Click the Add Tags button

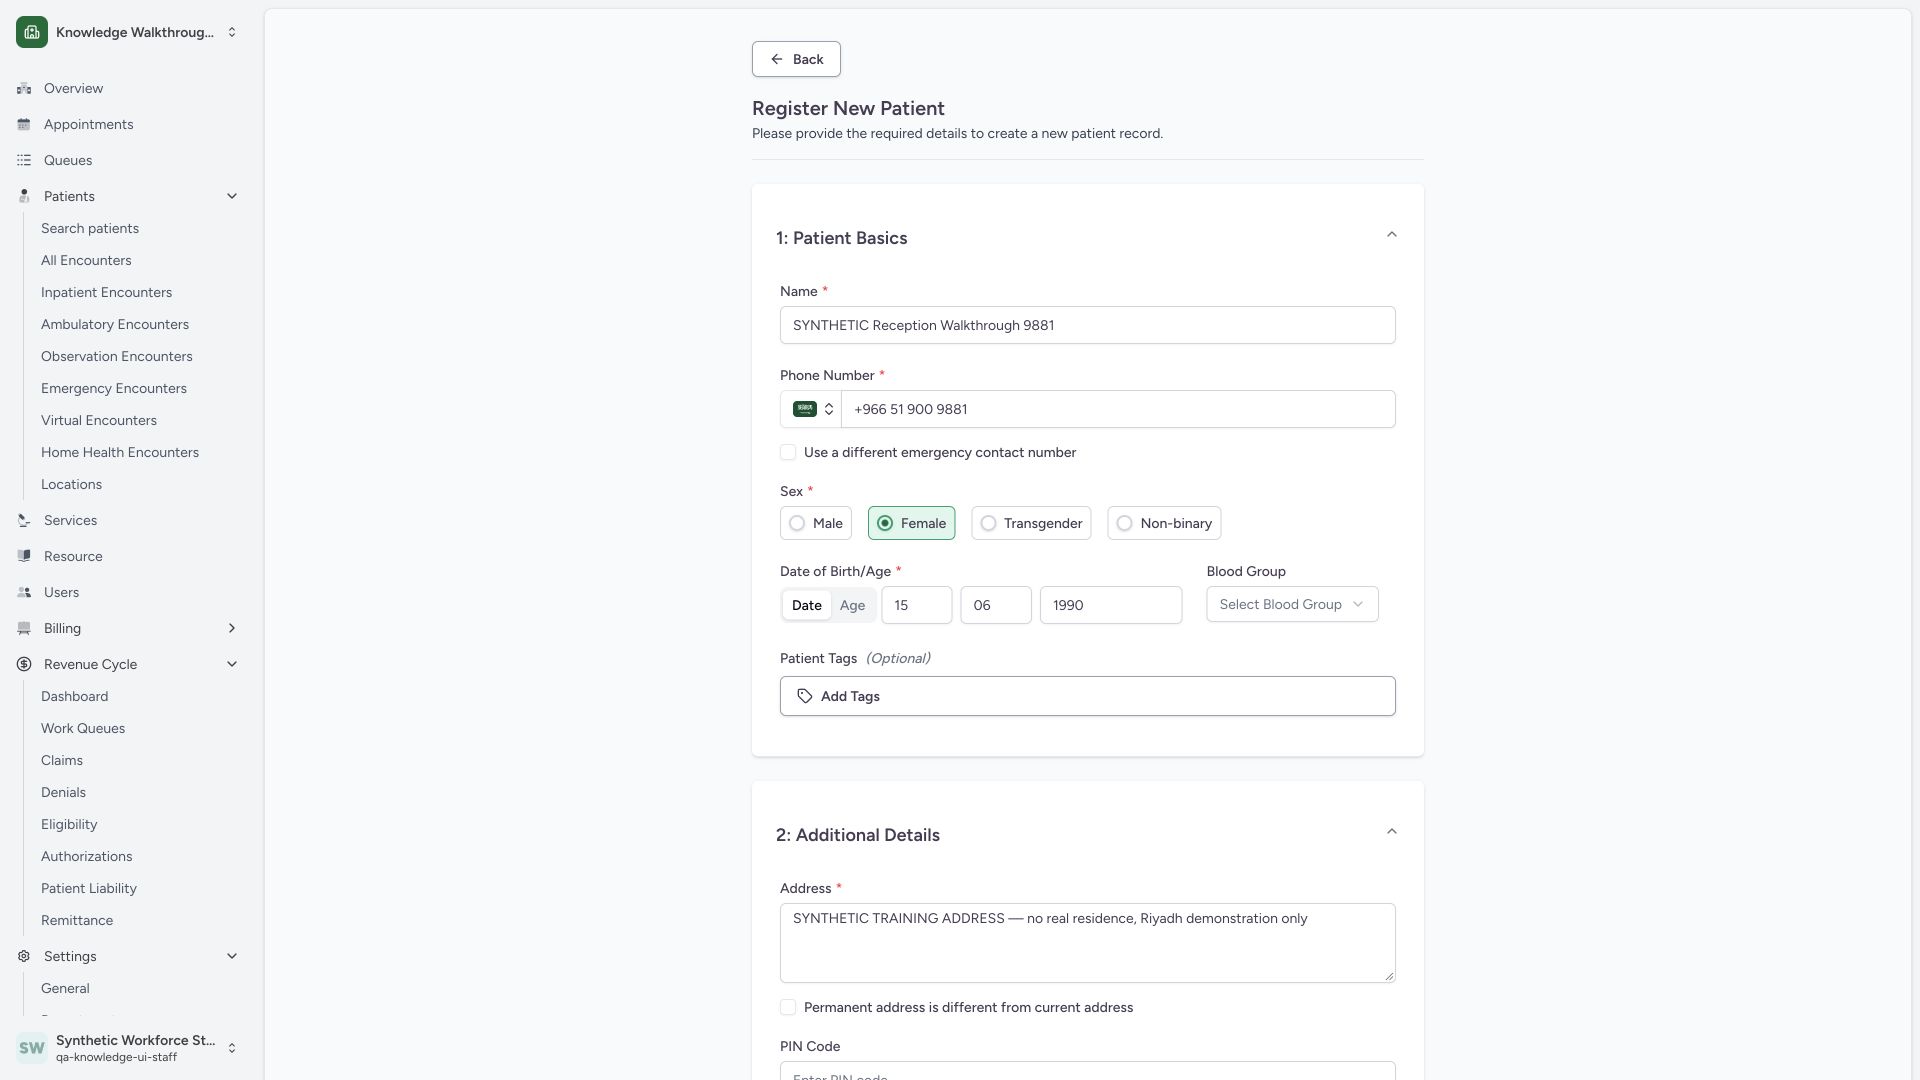tap(1088, 696)
